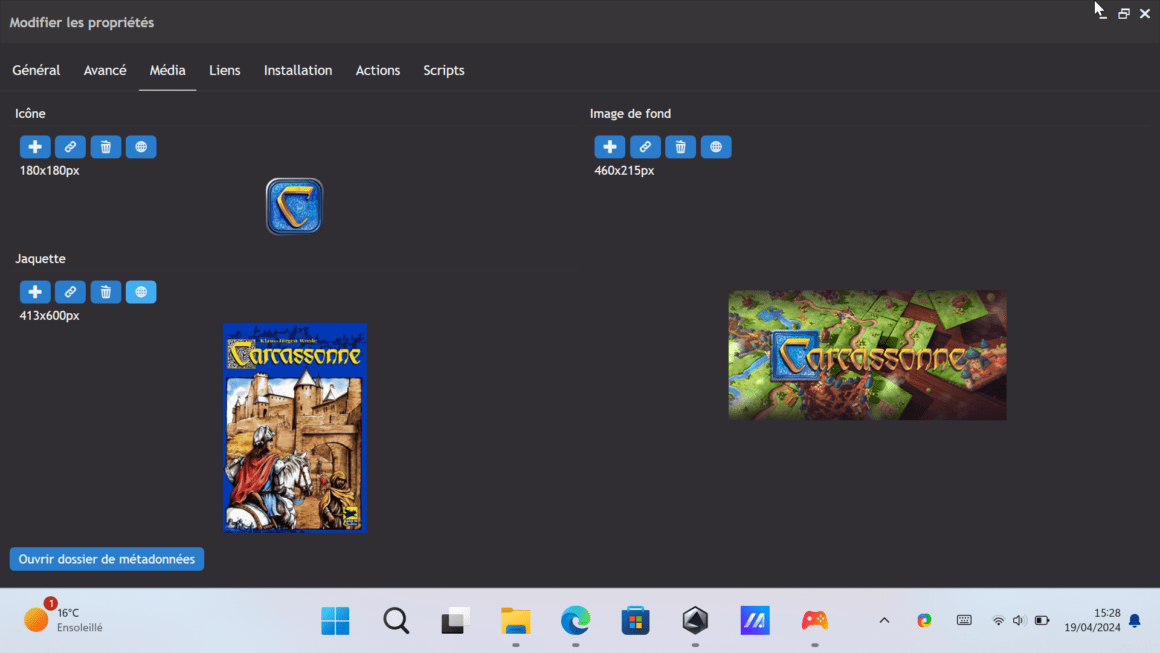The width and height of the screenshot is (1160, 653).
Task: Delete the current icon image
Action: (106, 146)
